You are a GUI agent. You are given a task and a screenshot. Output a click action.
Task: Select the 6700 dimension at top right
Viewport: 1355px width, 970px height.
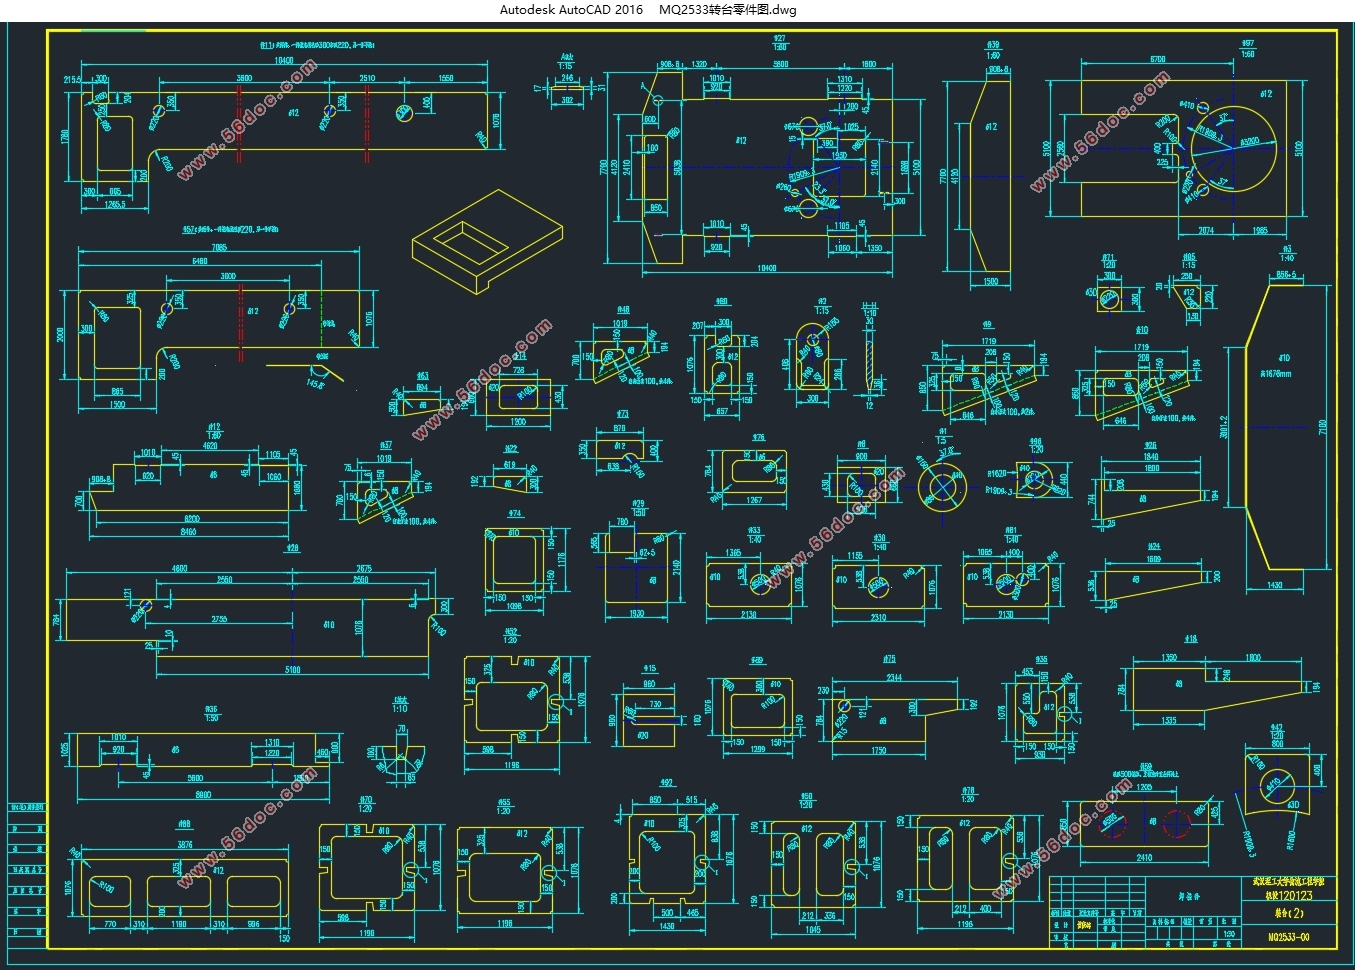pos(1158,59)
